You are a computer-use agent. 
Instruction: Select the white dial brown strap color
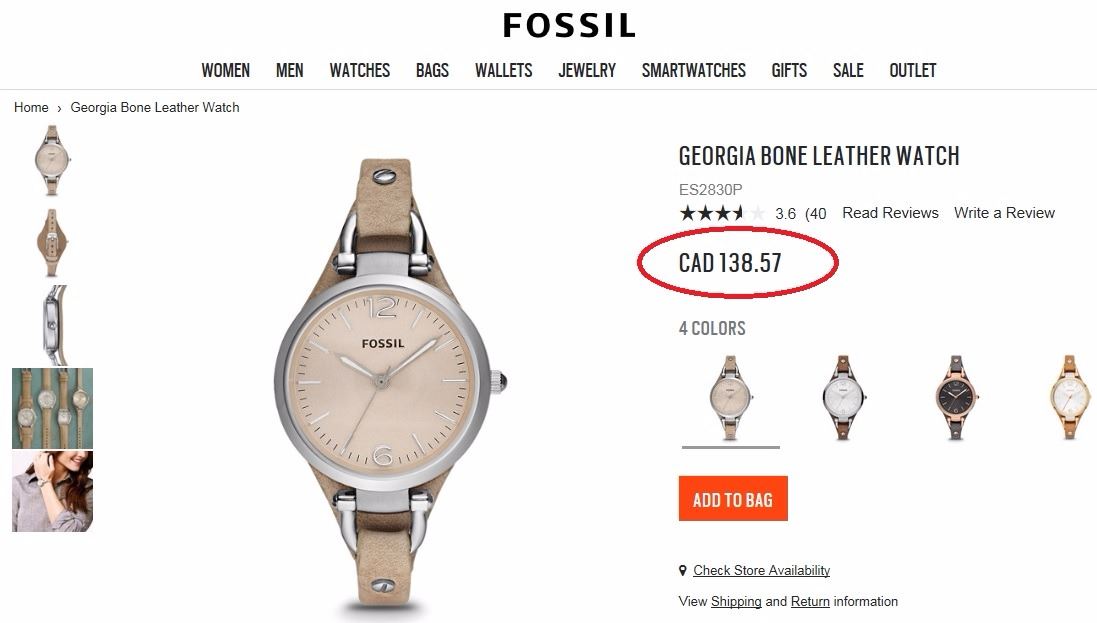[843, 397]
